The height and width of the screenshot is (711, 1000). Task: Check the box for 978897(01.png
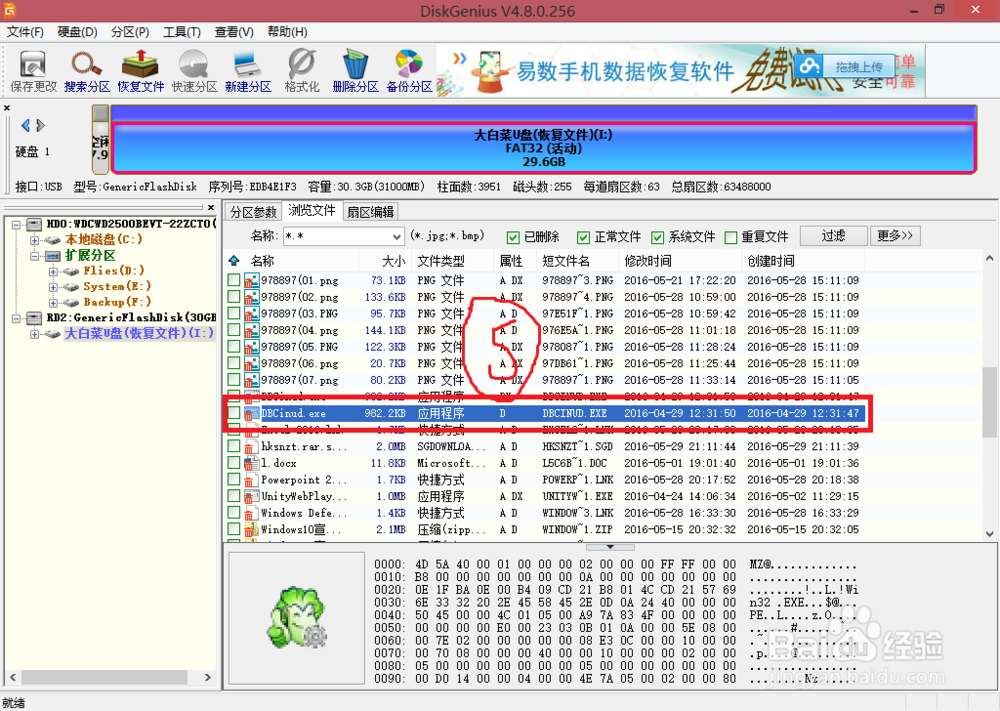(x=234, y=280)
